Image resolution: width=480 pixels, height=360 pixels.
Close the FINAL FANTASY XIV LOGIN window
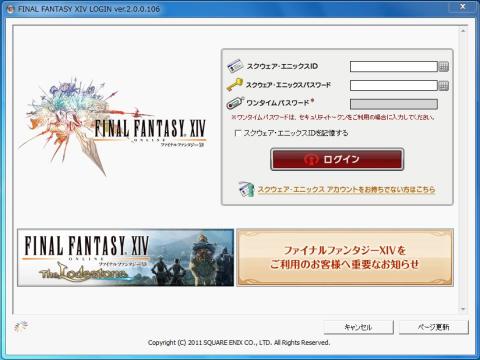(x=463, y=6)
